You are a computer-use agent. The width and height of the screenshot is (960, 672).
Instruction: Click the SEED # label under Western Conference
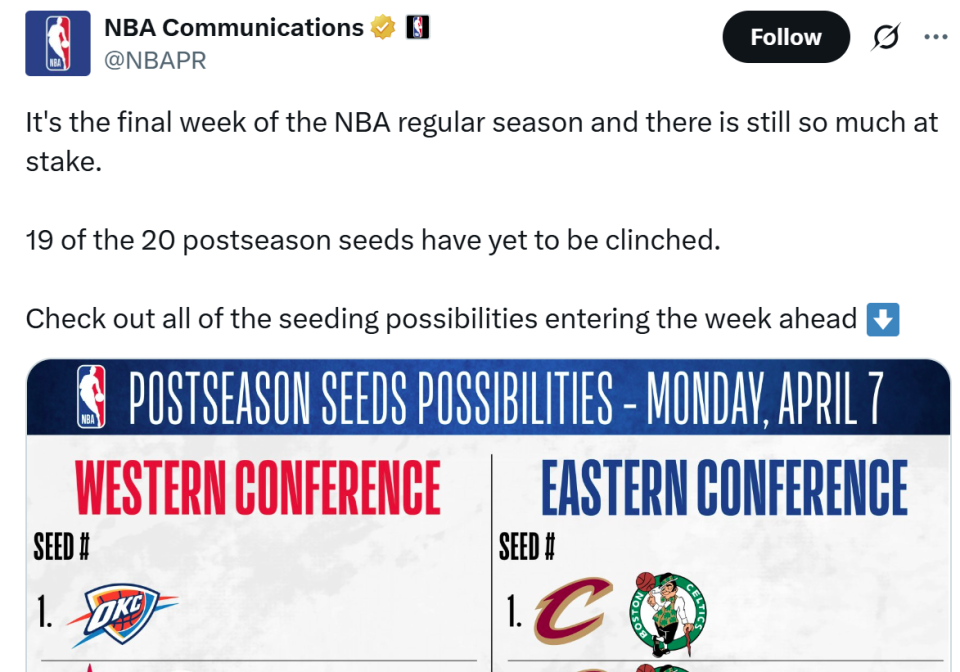pos(62,546)
